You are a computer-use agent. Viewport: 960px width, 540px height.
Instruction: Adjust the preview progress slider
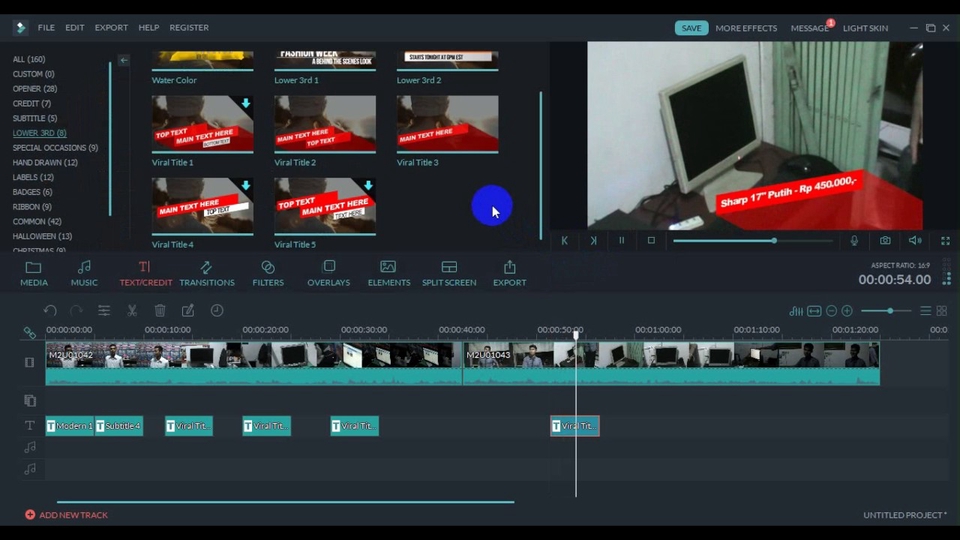coord(753,241)
